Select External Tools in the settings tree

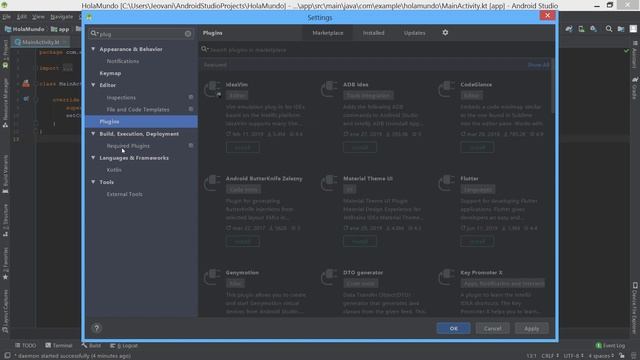tap(124, 194)
